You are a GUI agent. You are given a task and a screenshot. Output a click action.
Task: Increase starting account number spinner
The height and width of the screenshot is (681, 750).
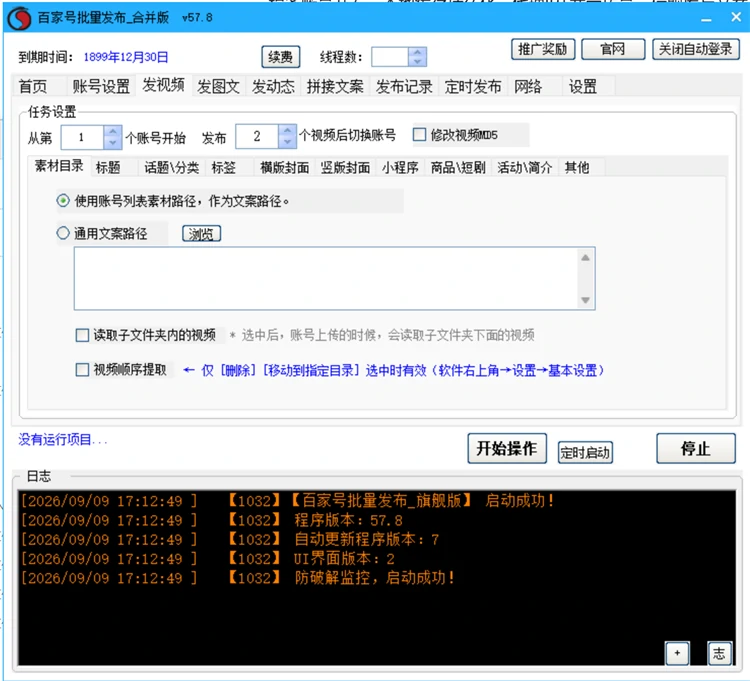coord(112,132)
